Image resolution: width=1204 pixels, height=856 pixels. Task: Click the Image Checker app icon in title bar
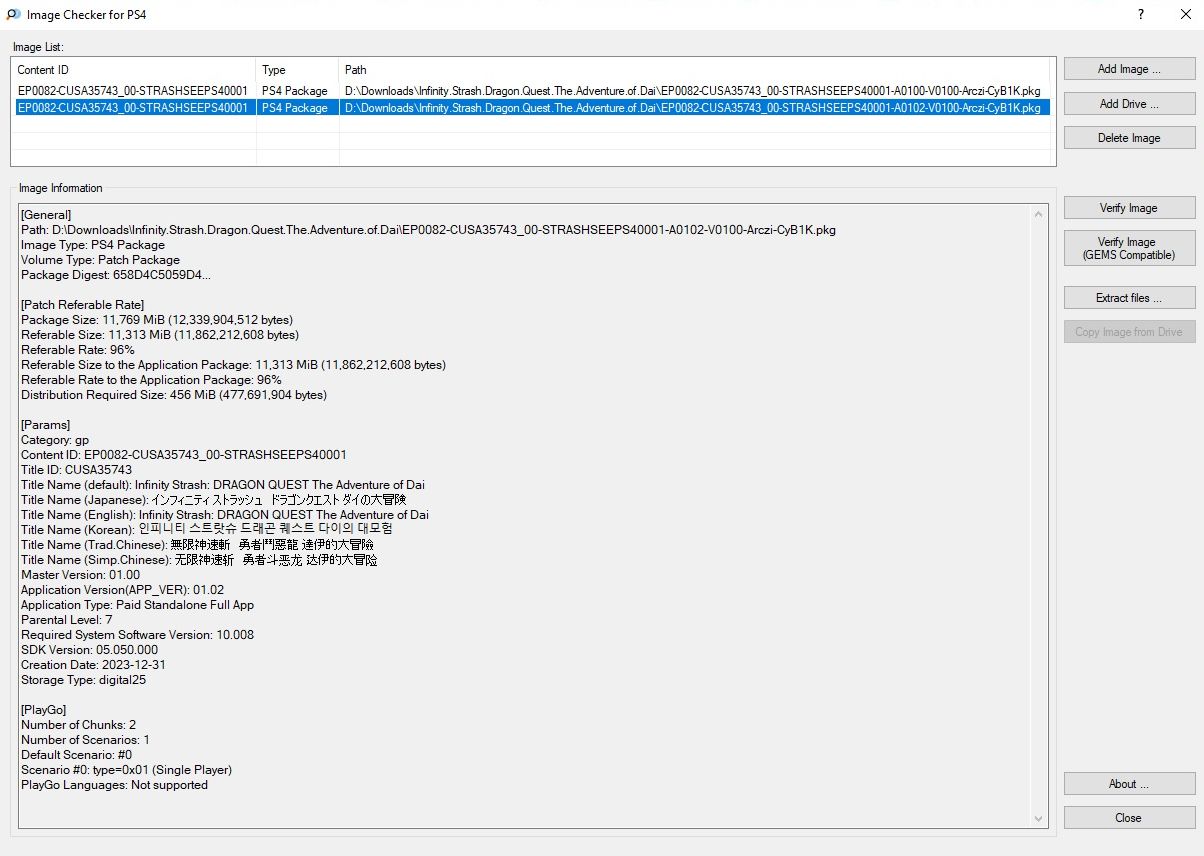coord(12,15)
